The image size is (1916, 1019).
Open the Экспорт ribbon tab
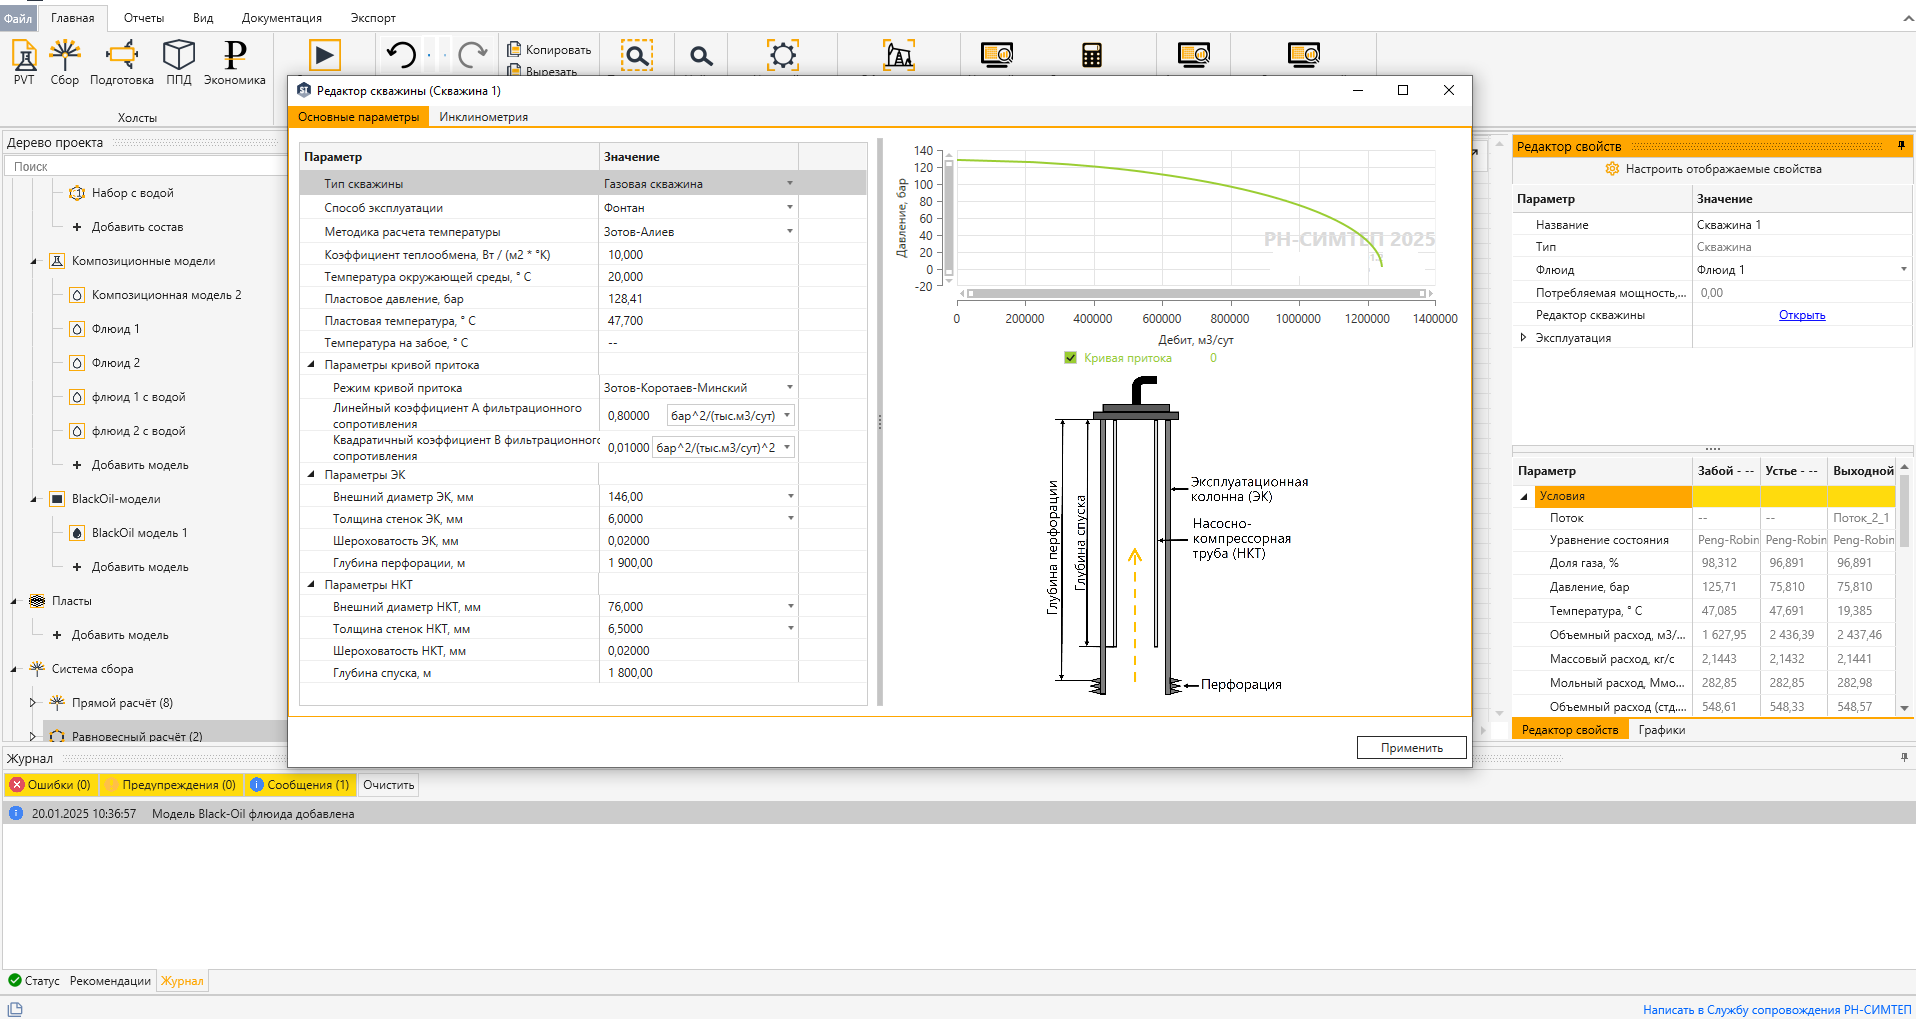click(373, 18)
